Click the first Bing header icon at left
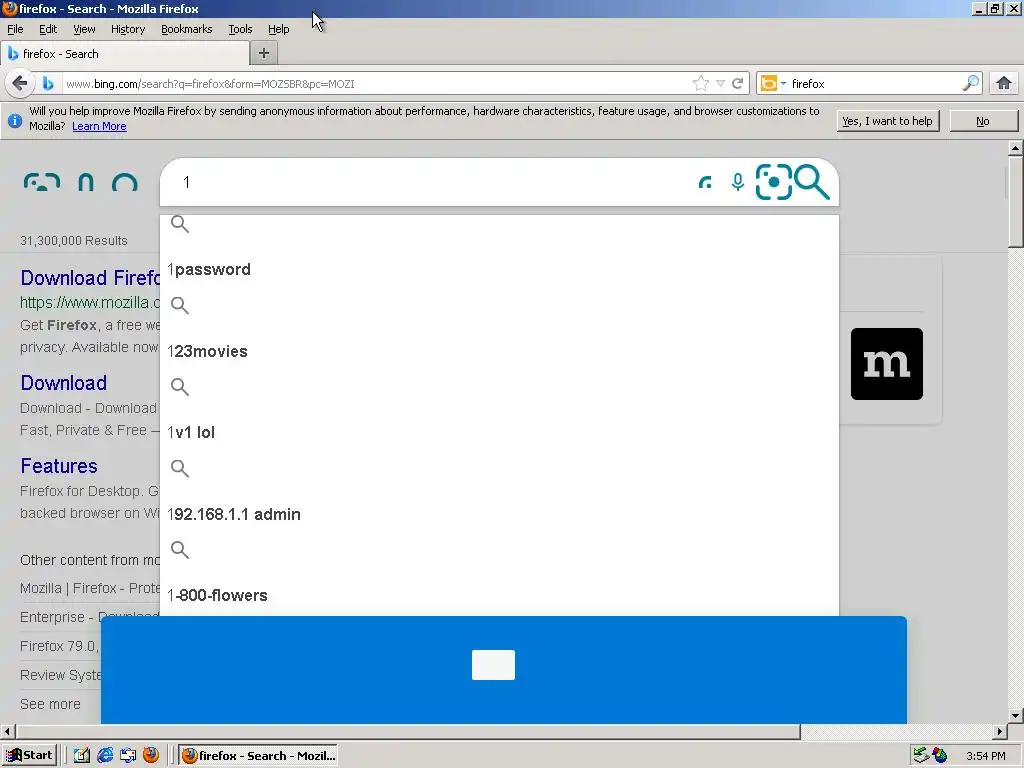This screenshot has width=1024, height=768. [42, 182]
